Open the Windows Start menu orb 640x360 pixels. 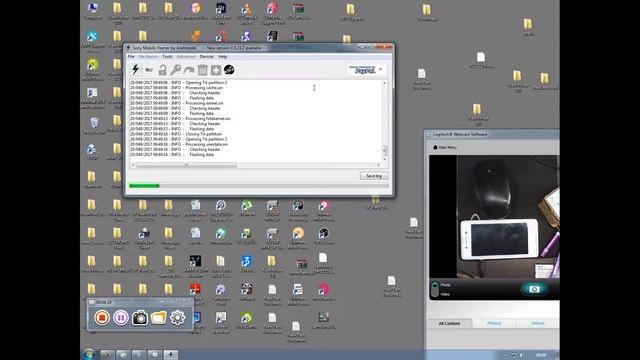point(89,354)
